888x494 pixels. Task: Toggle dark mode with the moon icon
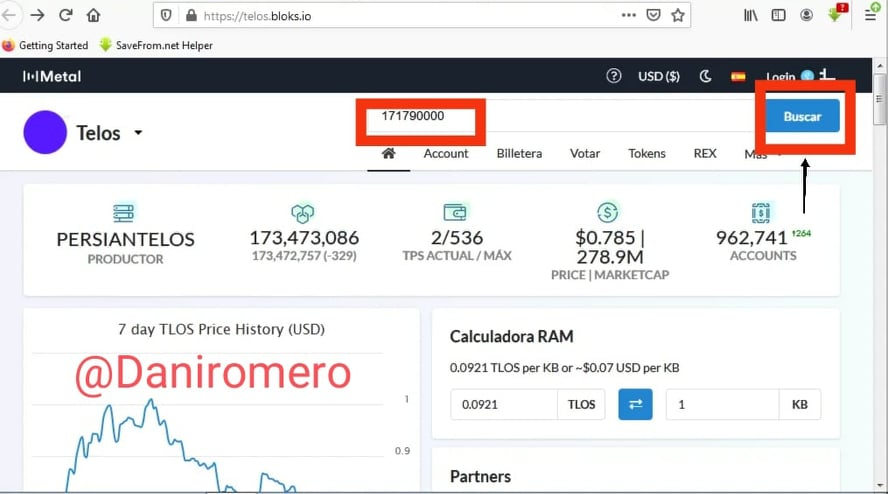tap(706, 76)
